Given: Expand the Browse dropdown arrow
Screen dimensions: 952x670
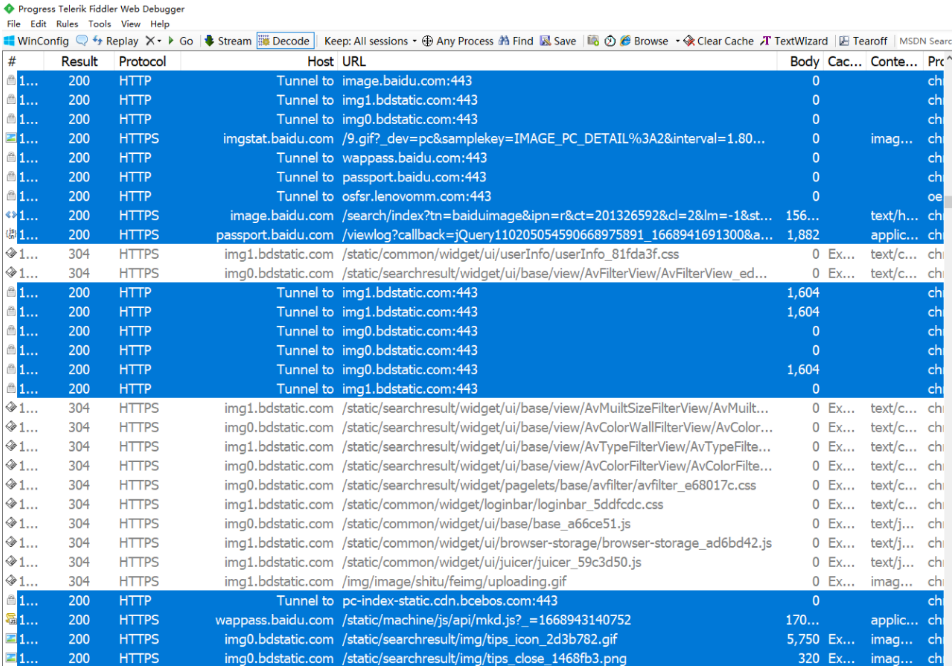Looking at the screenshot, I should point(678,41).
